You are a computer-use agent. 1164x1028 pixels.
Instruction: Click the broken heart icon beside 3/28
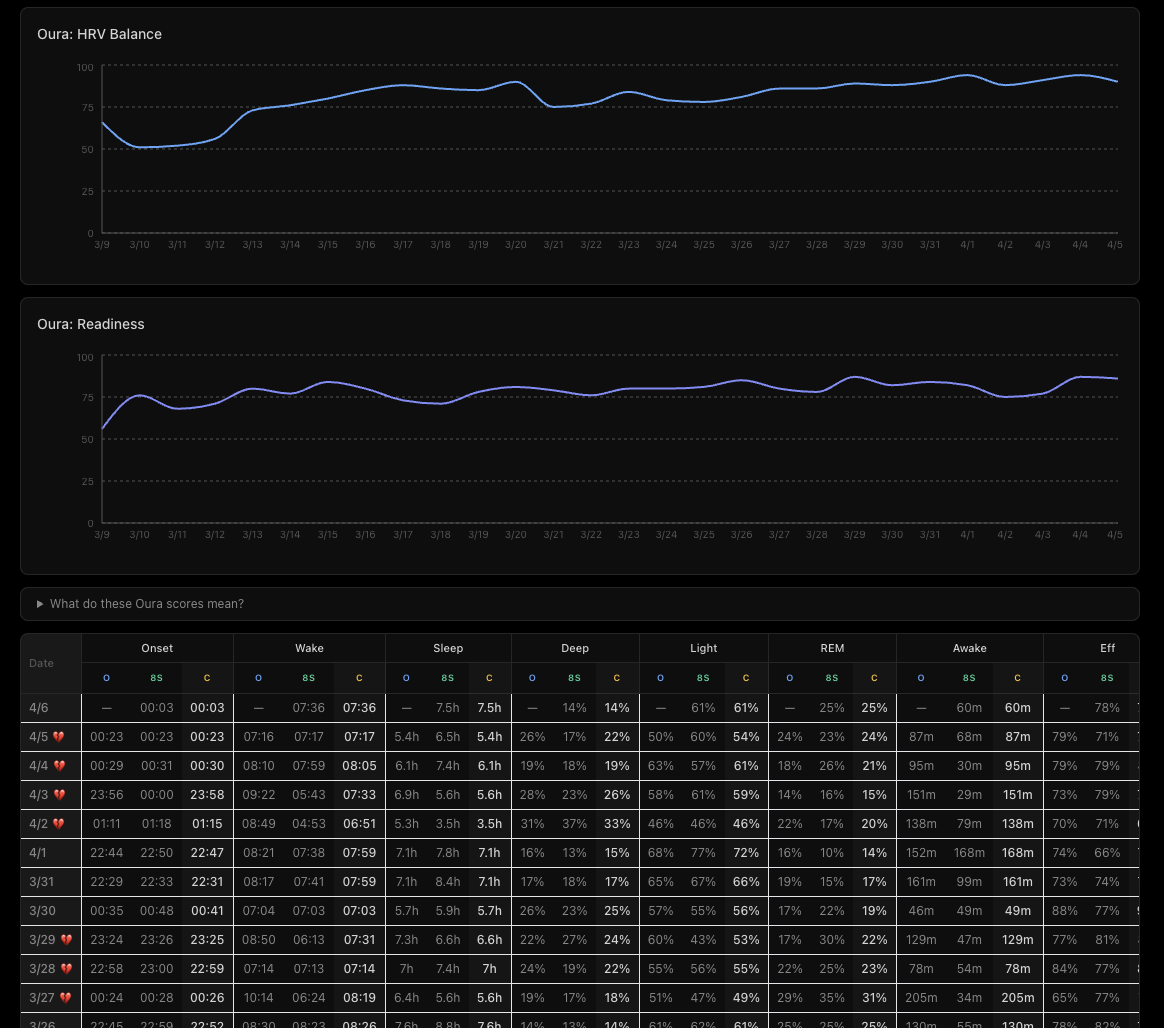[66, 969]
